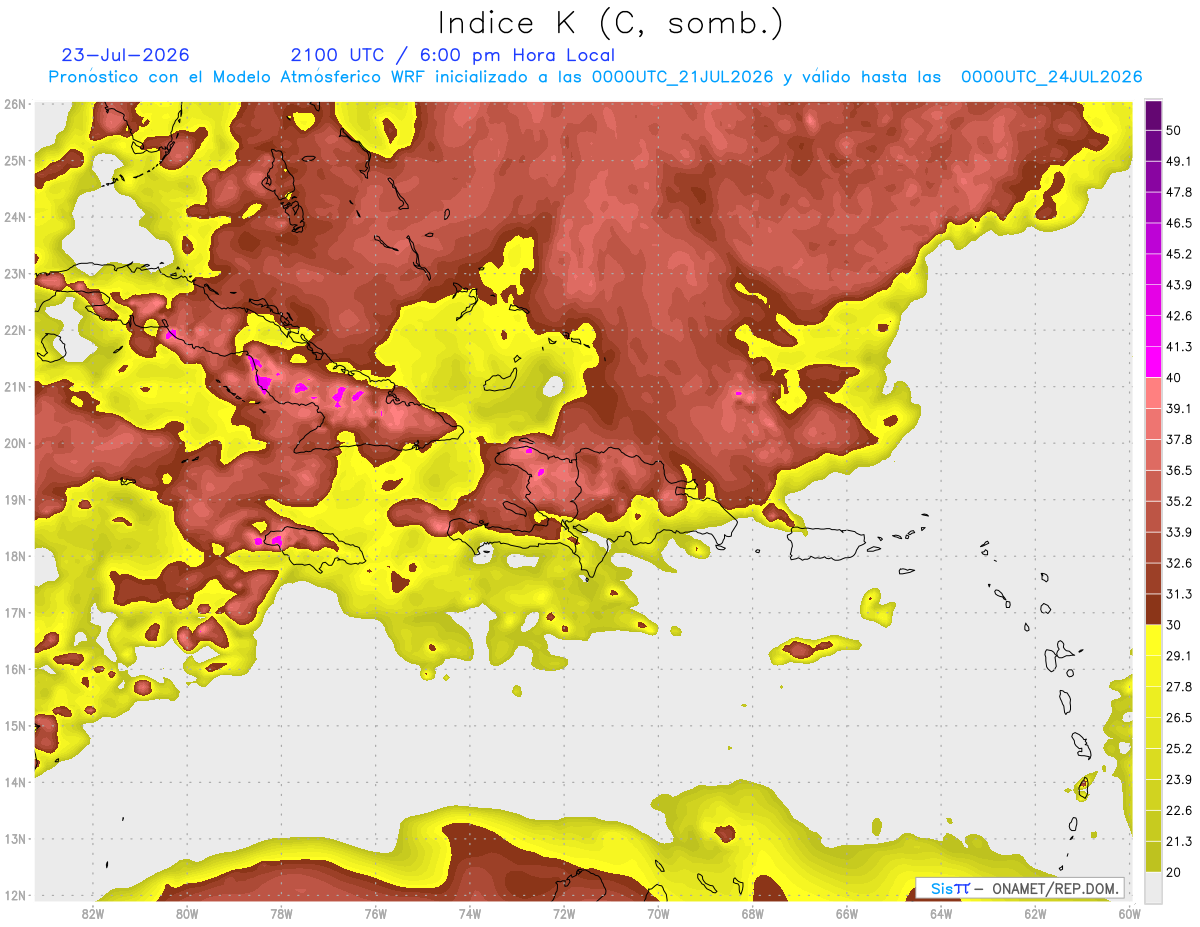Click the legend value '20'
The image size is (1200, 927).
pyautogui.click(x=1175, y=871)
